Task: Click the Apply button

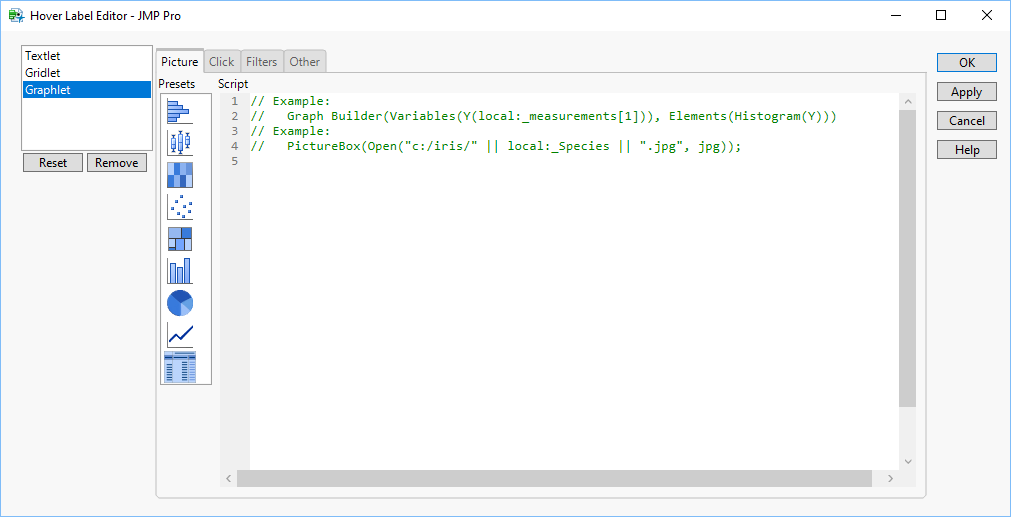Action: click(x=967, y=92)
